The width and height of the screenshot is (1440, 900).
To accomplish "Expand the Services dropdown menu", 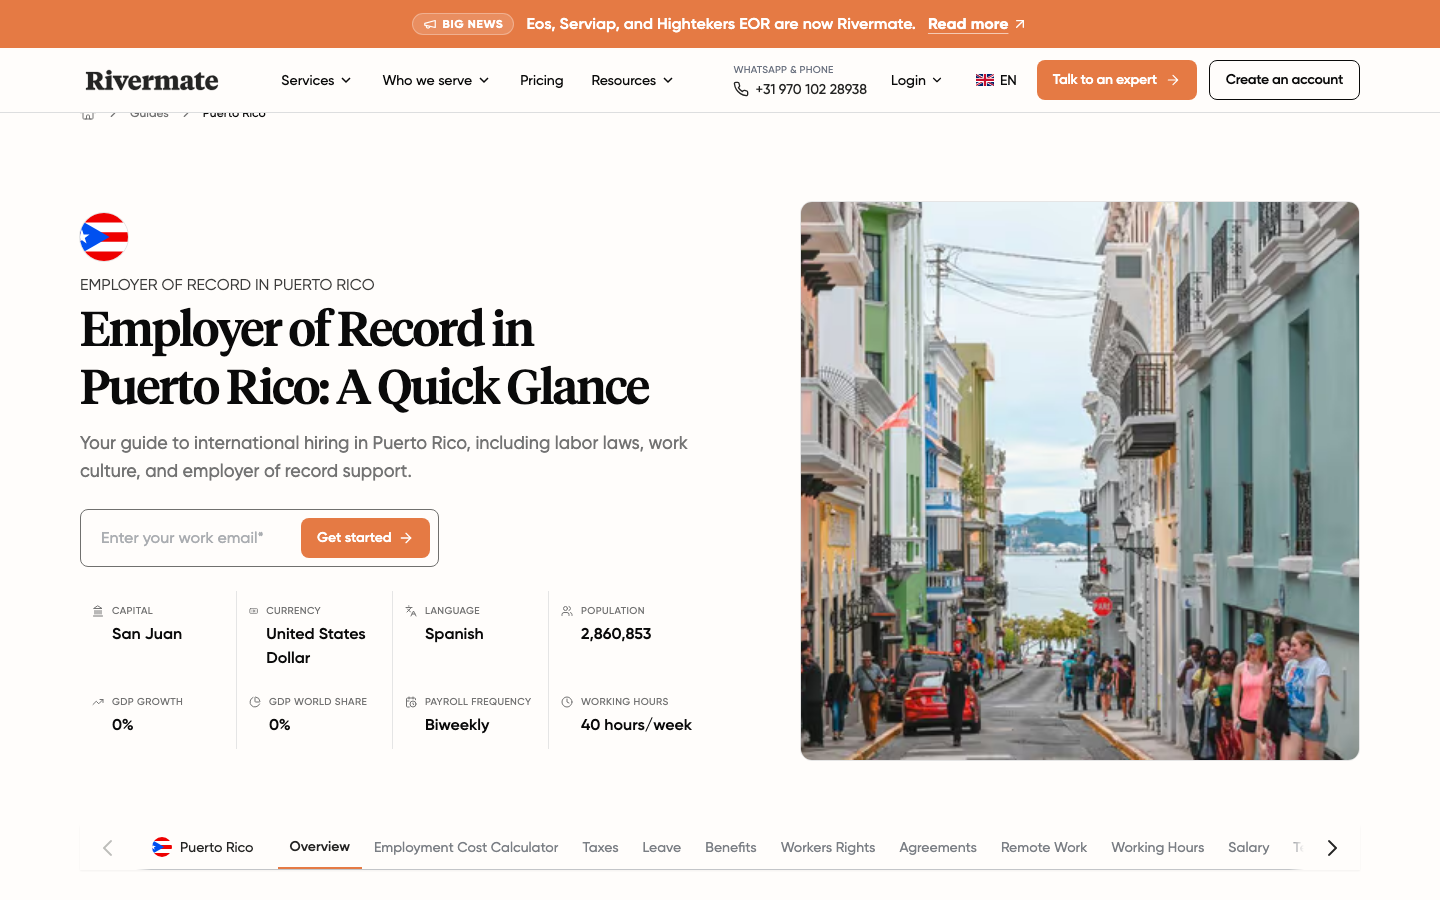I will tap(316, 80).
